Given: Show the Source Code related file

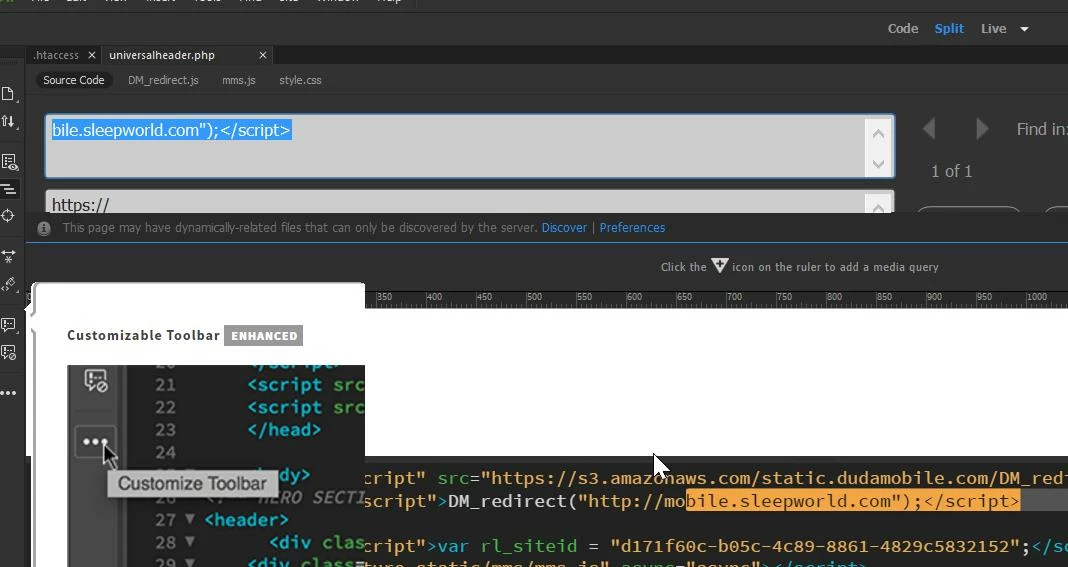Looking at the screenshot, I should [x=74, y=80].
